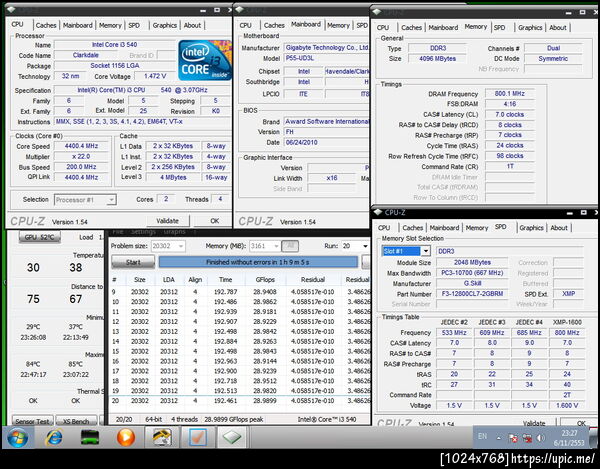Open the Graphics tab in the CPU window
The height and width of the screenshot is (469, 600).
(165, 25)
